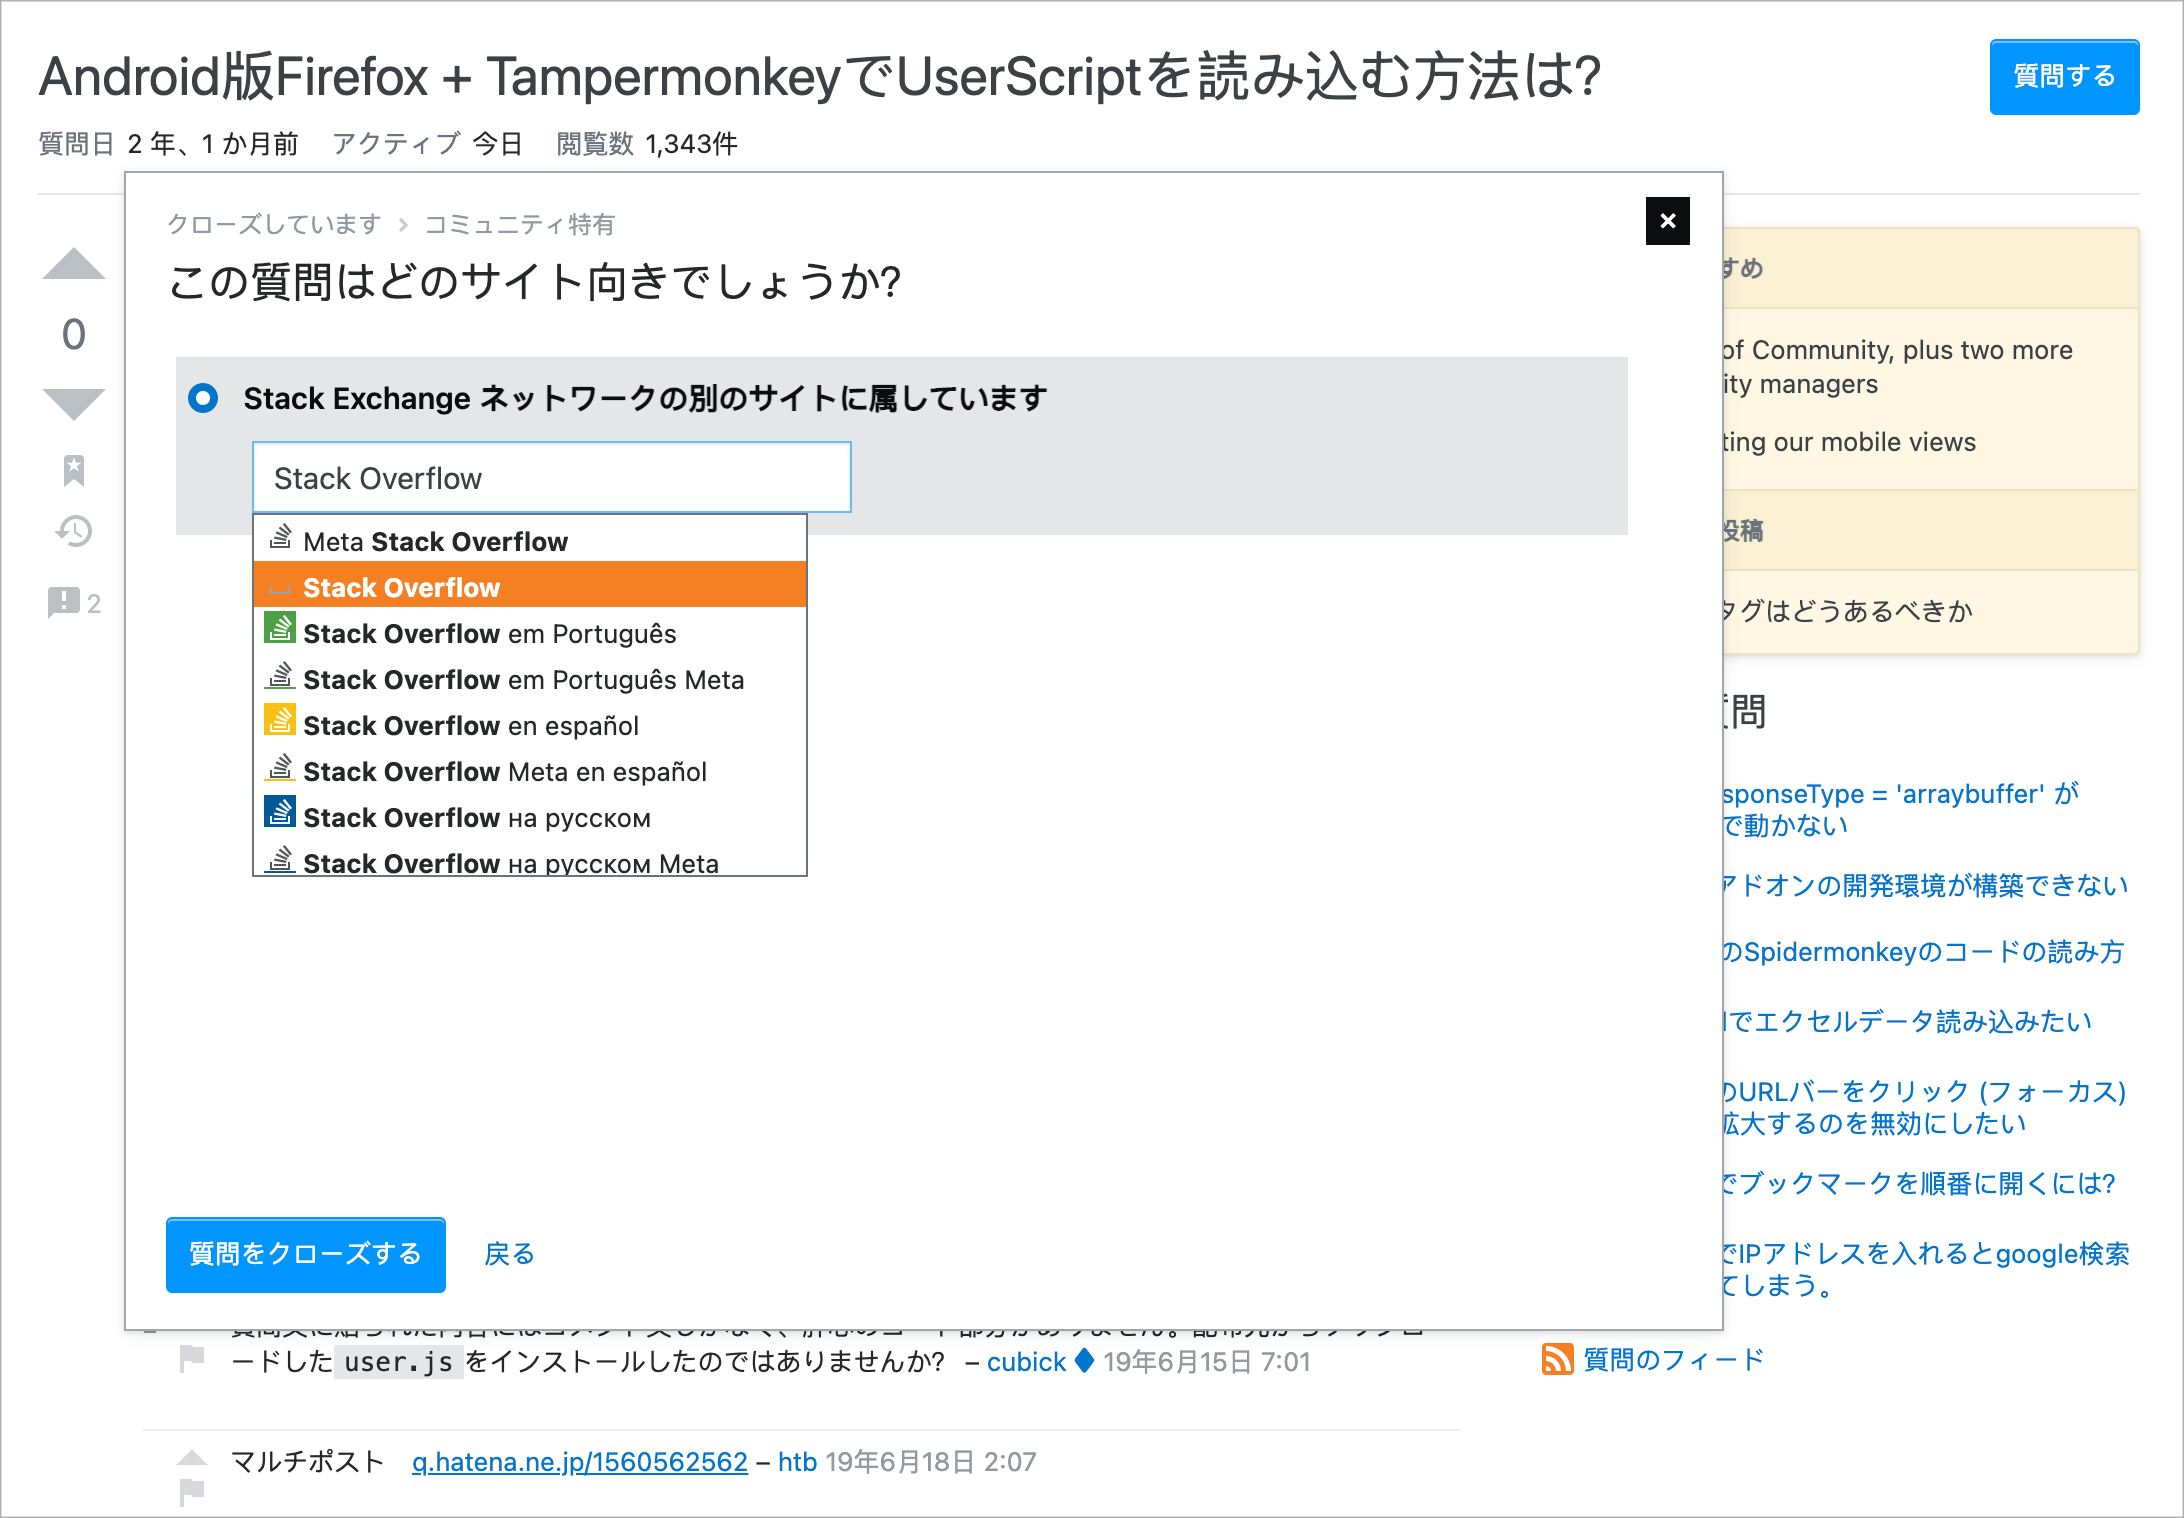
Task: Click the 質問する button
Action: click(2064, 77)
